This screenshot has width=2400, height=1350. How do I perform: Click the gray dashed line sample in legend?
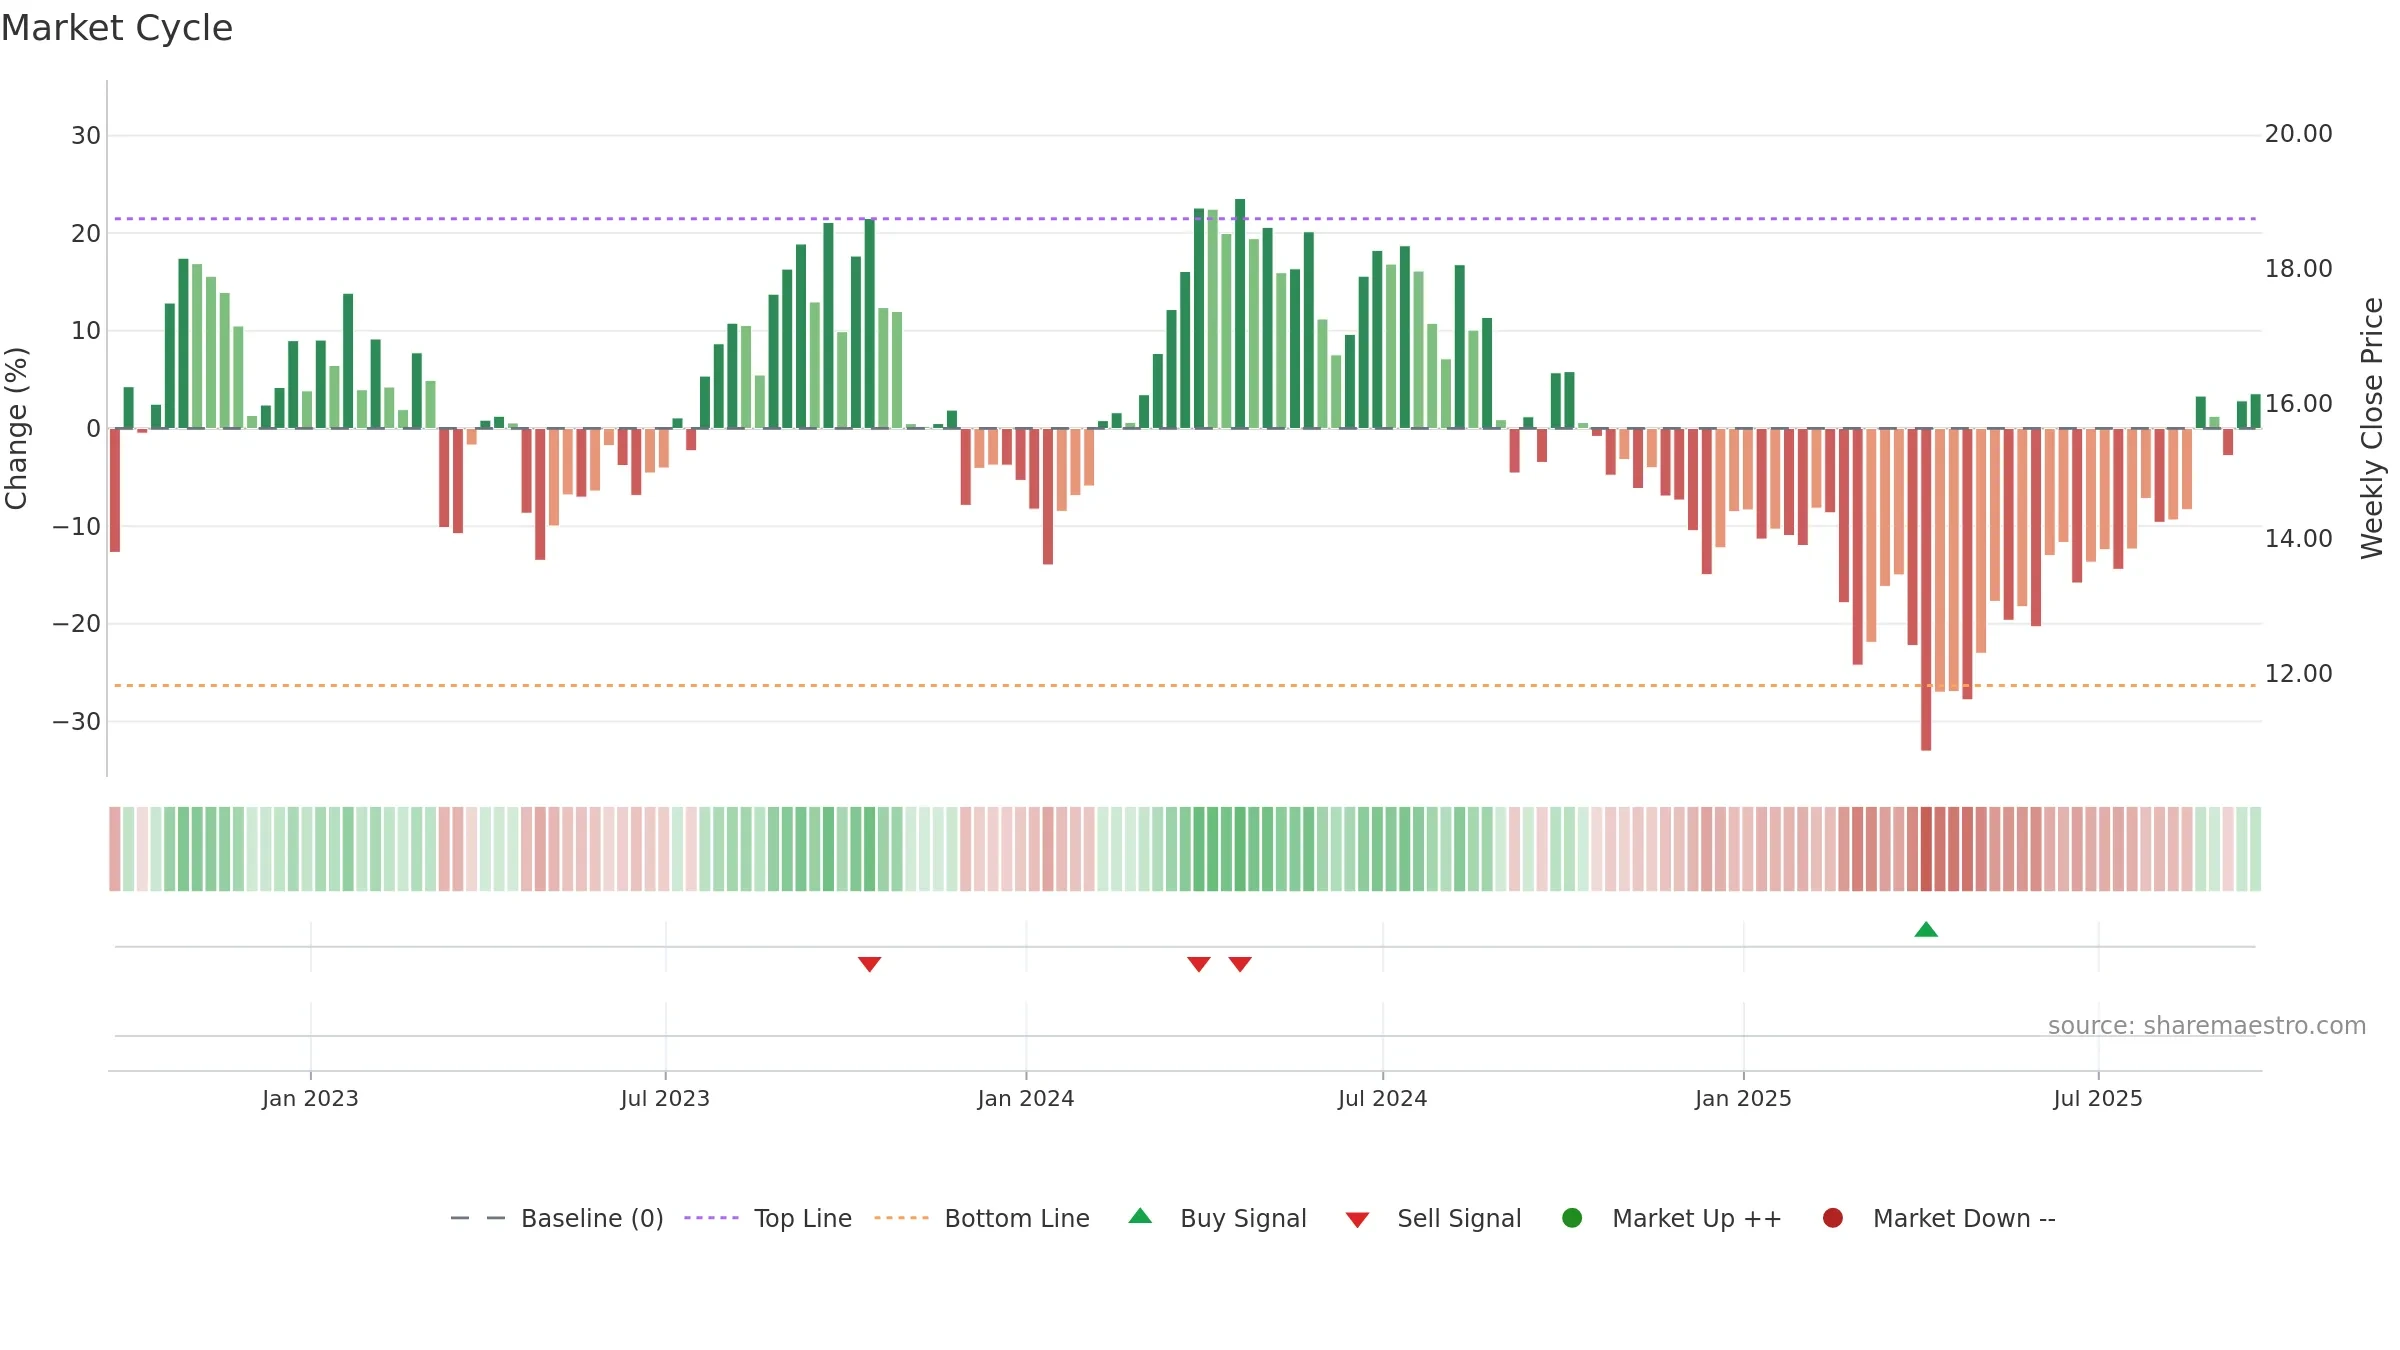coord(478,1218)
